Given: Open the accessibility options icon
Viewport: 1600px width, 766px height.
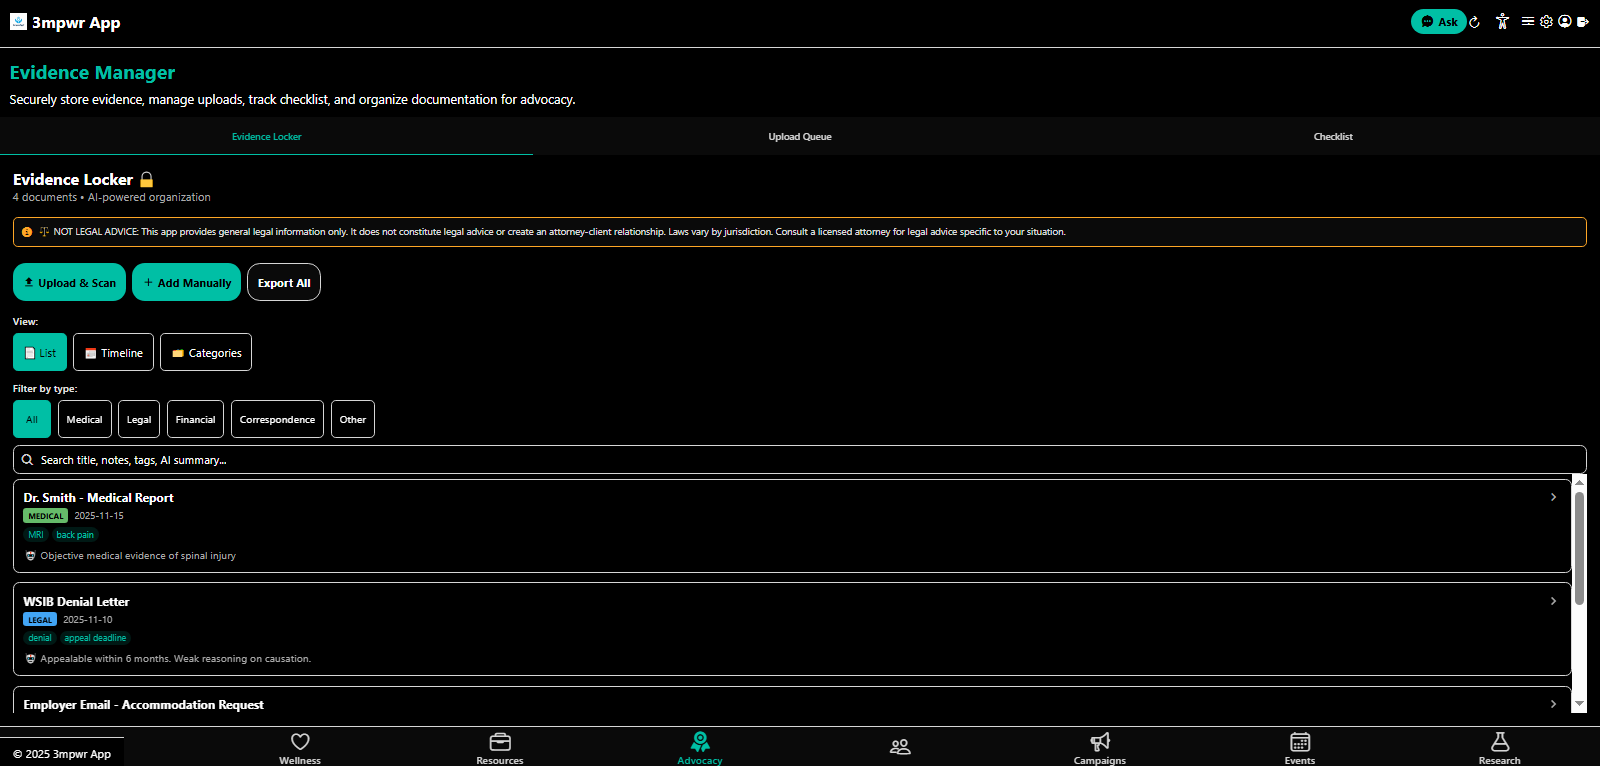Looking at the screenshot, I should [1502, 21].
